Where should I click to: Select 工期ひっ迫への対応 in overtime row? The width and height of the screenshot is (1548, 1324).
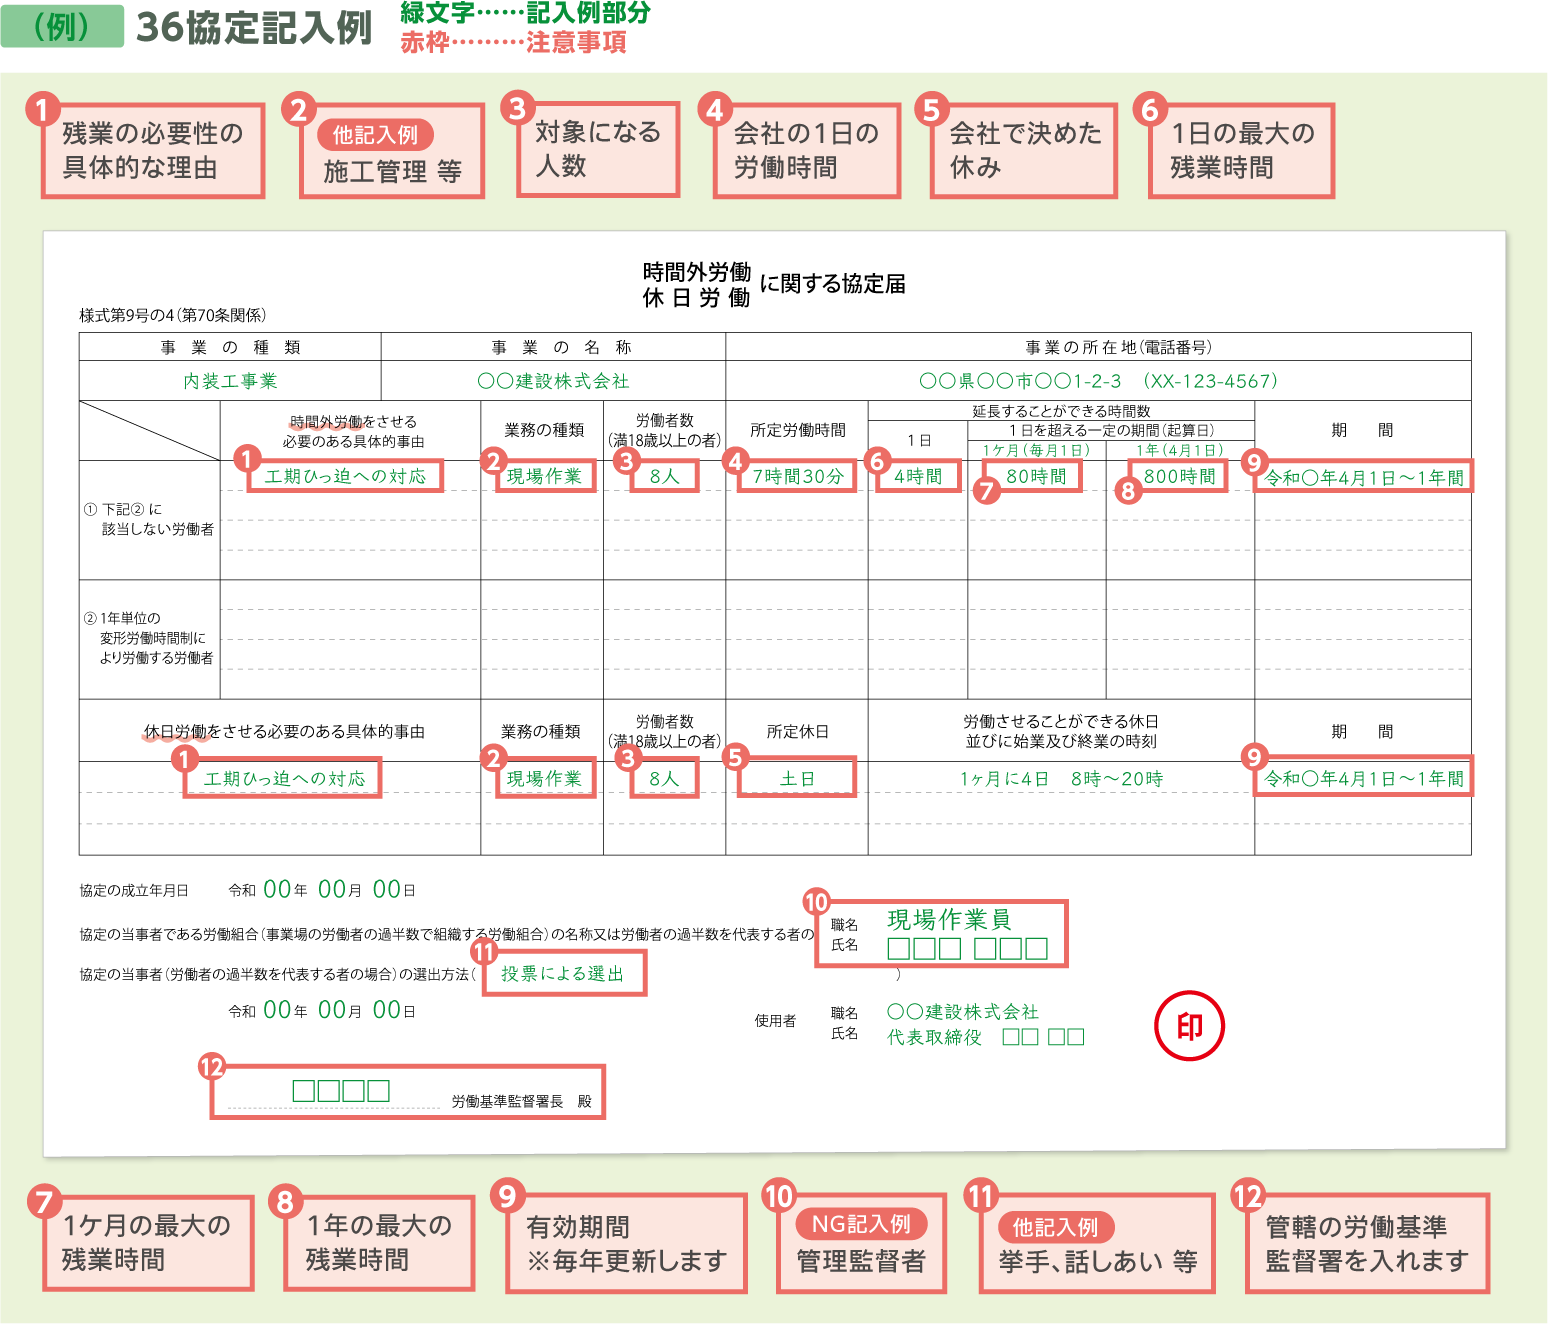pos(345,476)
